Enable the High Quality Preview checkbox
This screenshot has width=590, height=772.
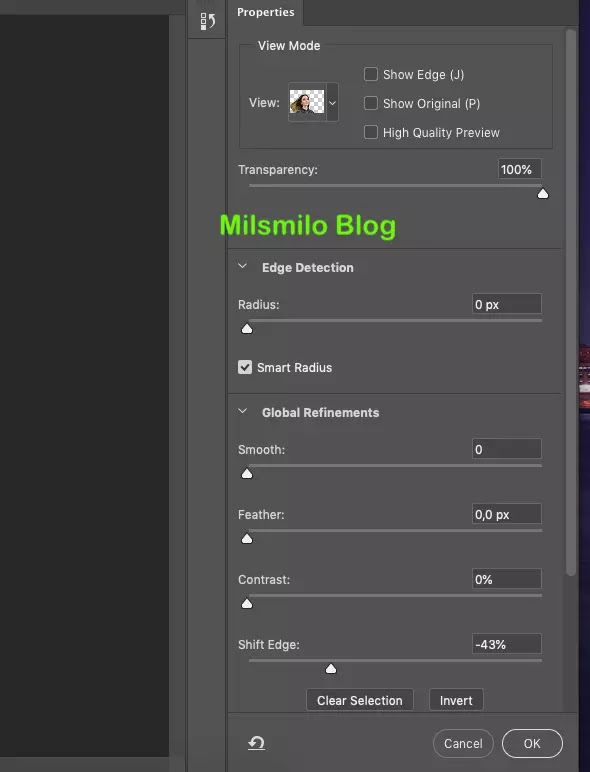coord(370,132)
